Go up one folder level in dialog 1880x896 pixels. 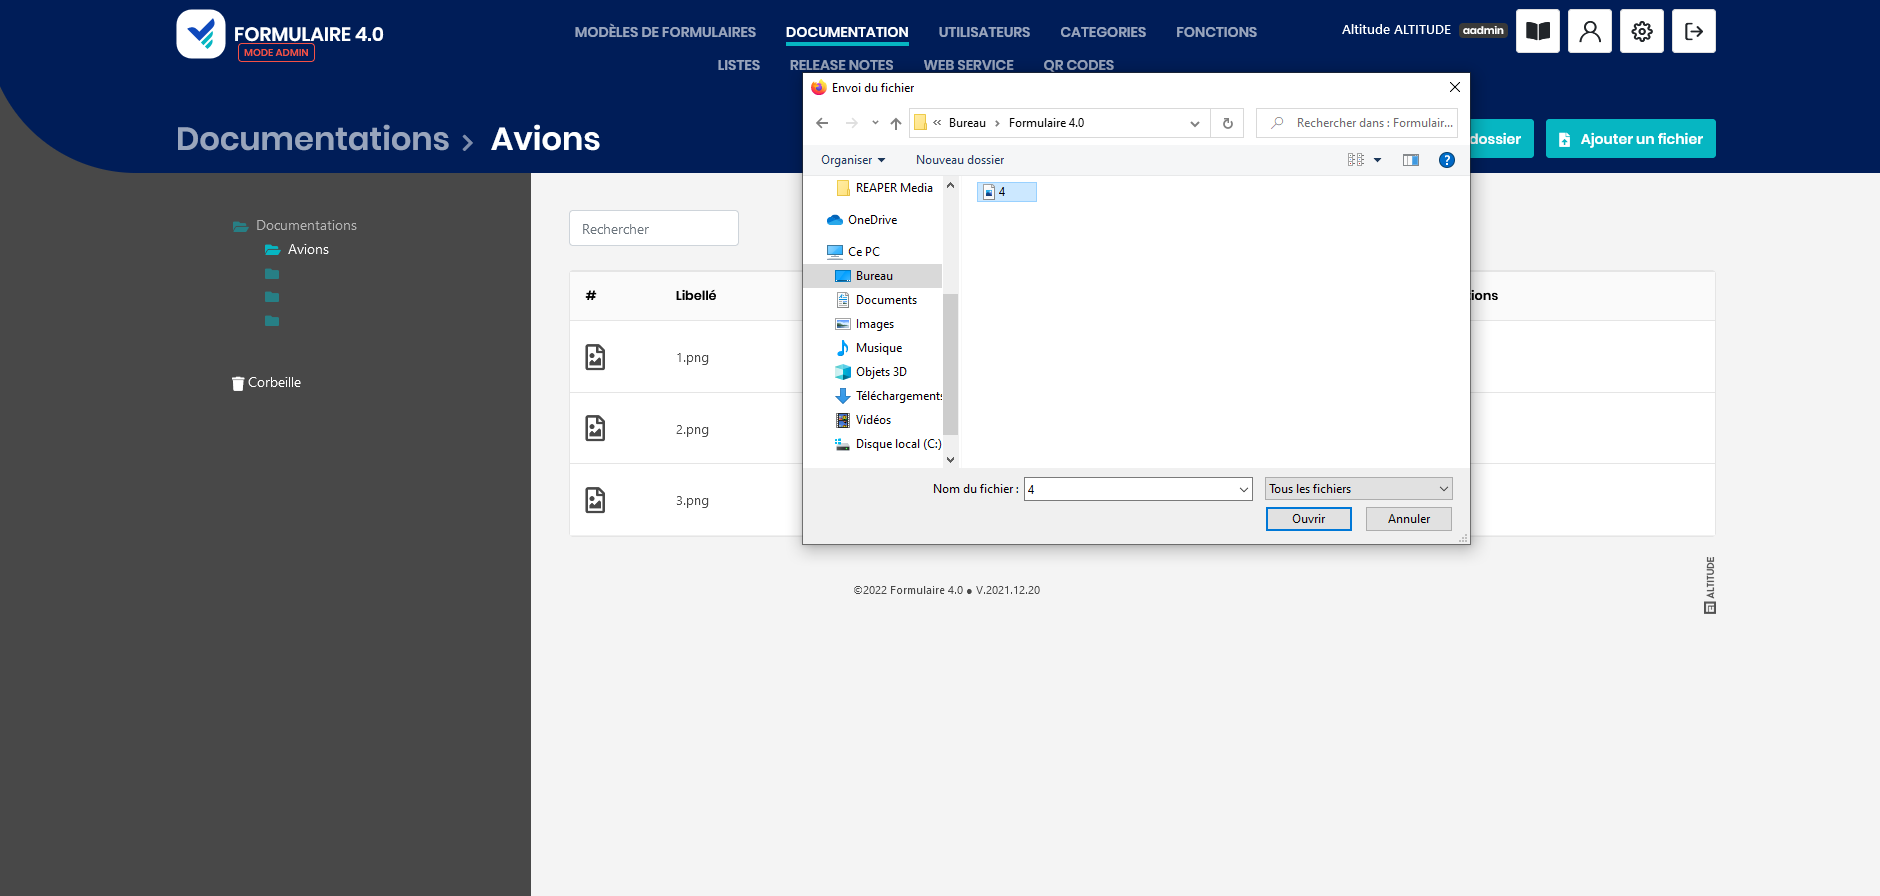(896, 123)
